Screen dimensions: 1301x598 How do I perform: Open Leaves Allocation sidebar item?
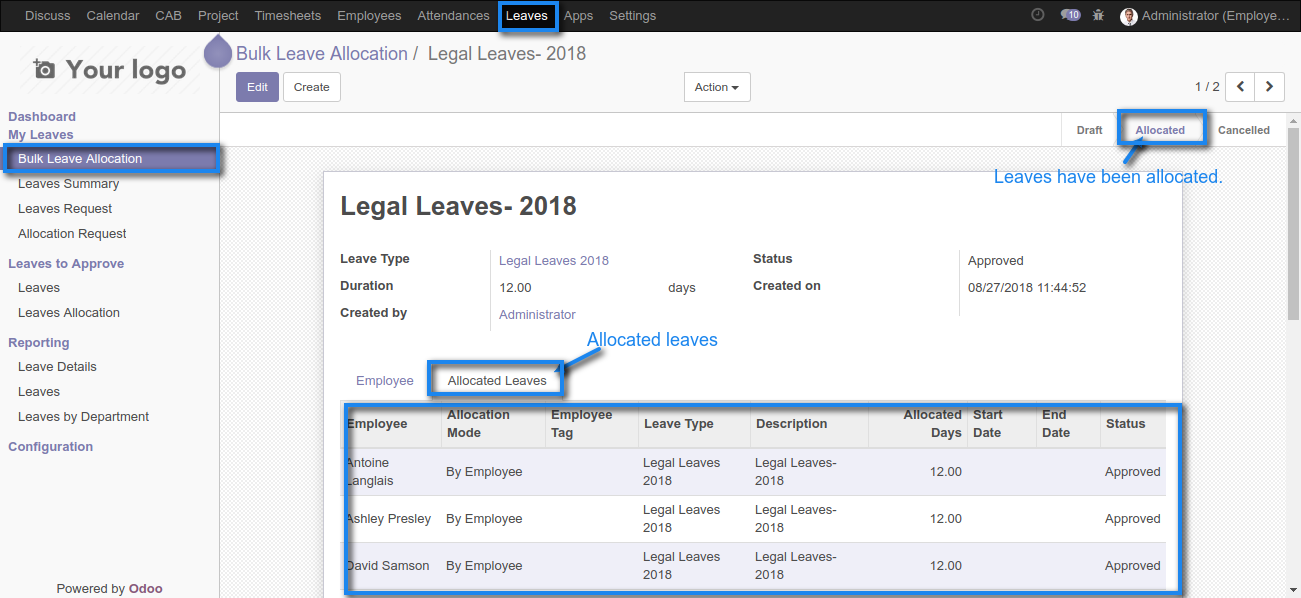click(x=69, y=313)
